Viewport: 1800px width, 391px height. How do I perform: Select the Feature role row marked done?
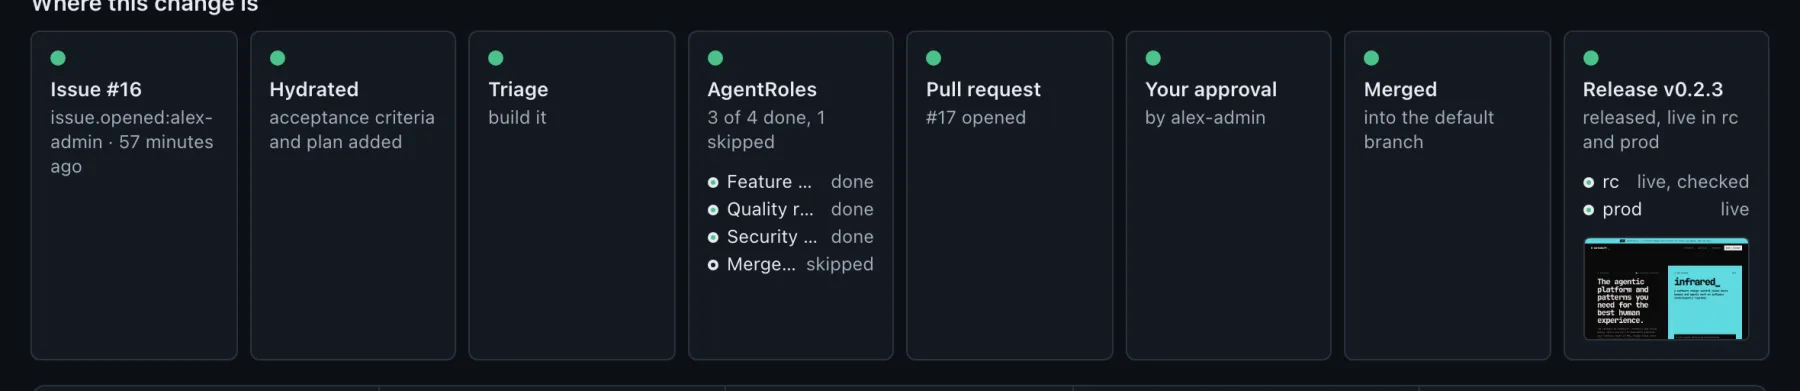pyautogui.click(x=790, y=182)
